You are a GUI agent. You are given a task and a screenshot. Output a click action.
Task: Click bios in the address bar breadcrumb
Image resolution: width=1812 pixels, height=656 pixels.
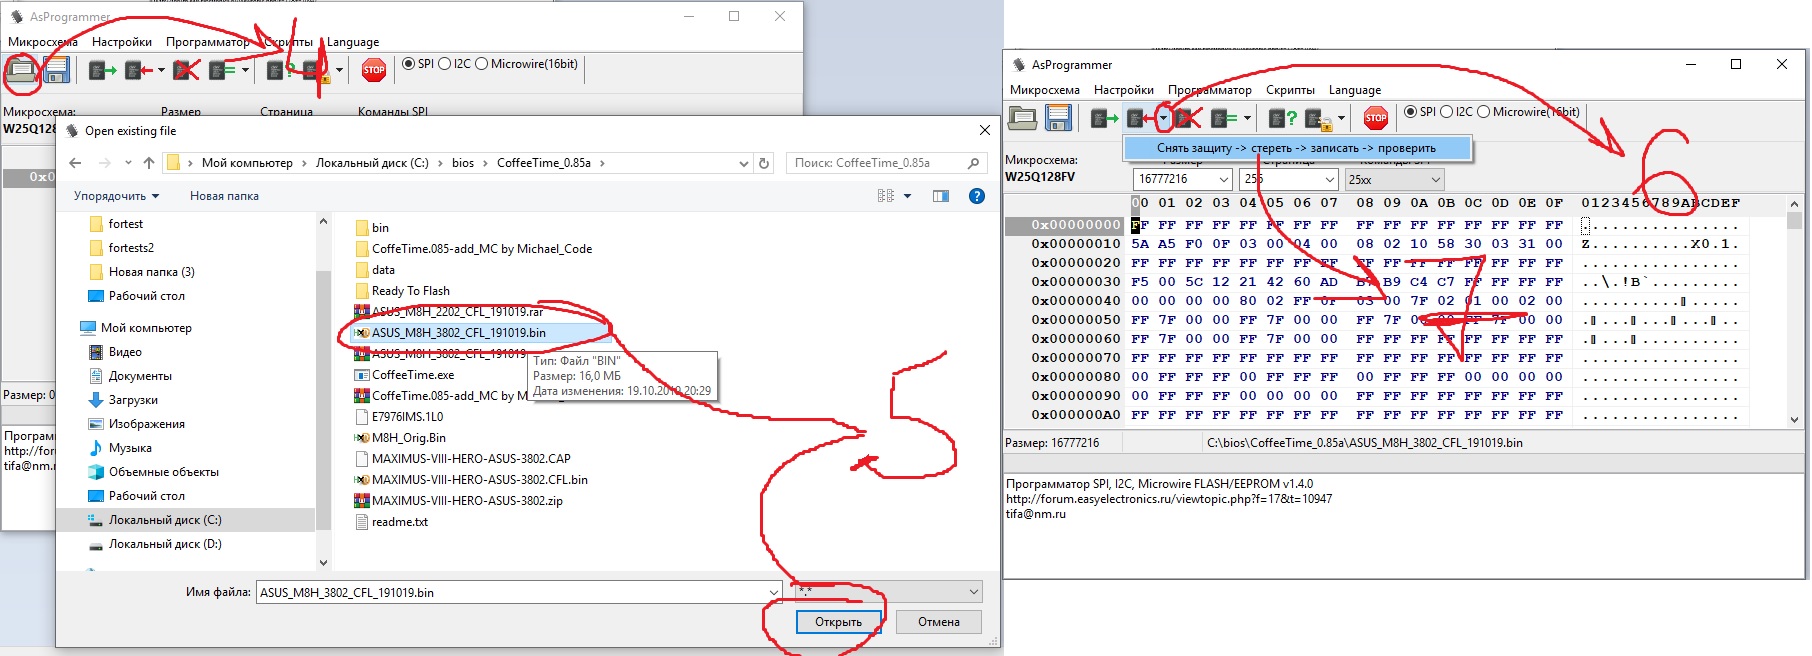pyautogui.click(x=463, y=163)
